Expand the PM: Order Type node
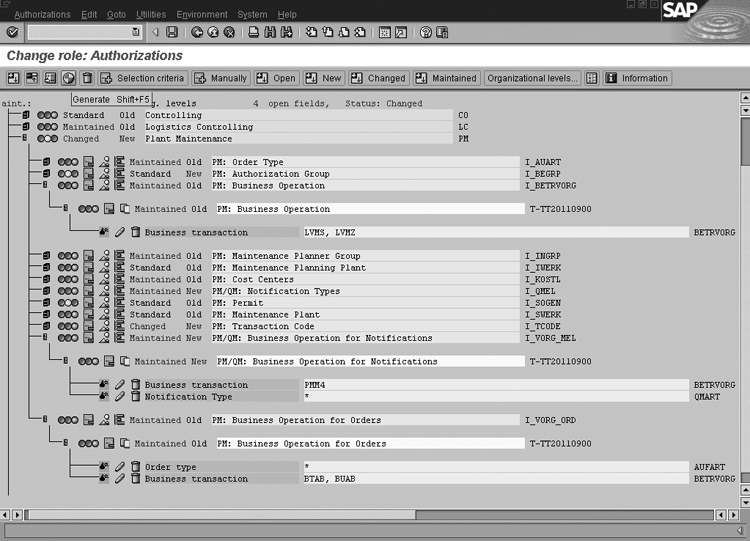 point(45,162)
